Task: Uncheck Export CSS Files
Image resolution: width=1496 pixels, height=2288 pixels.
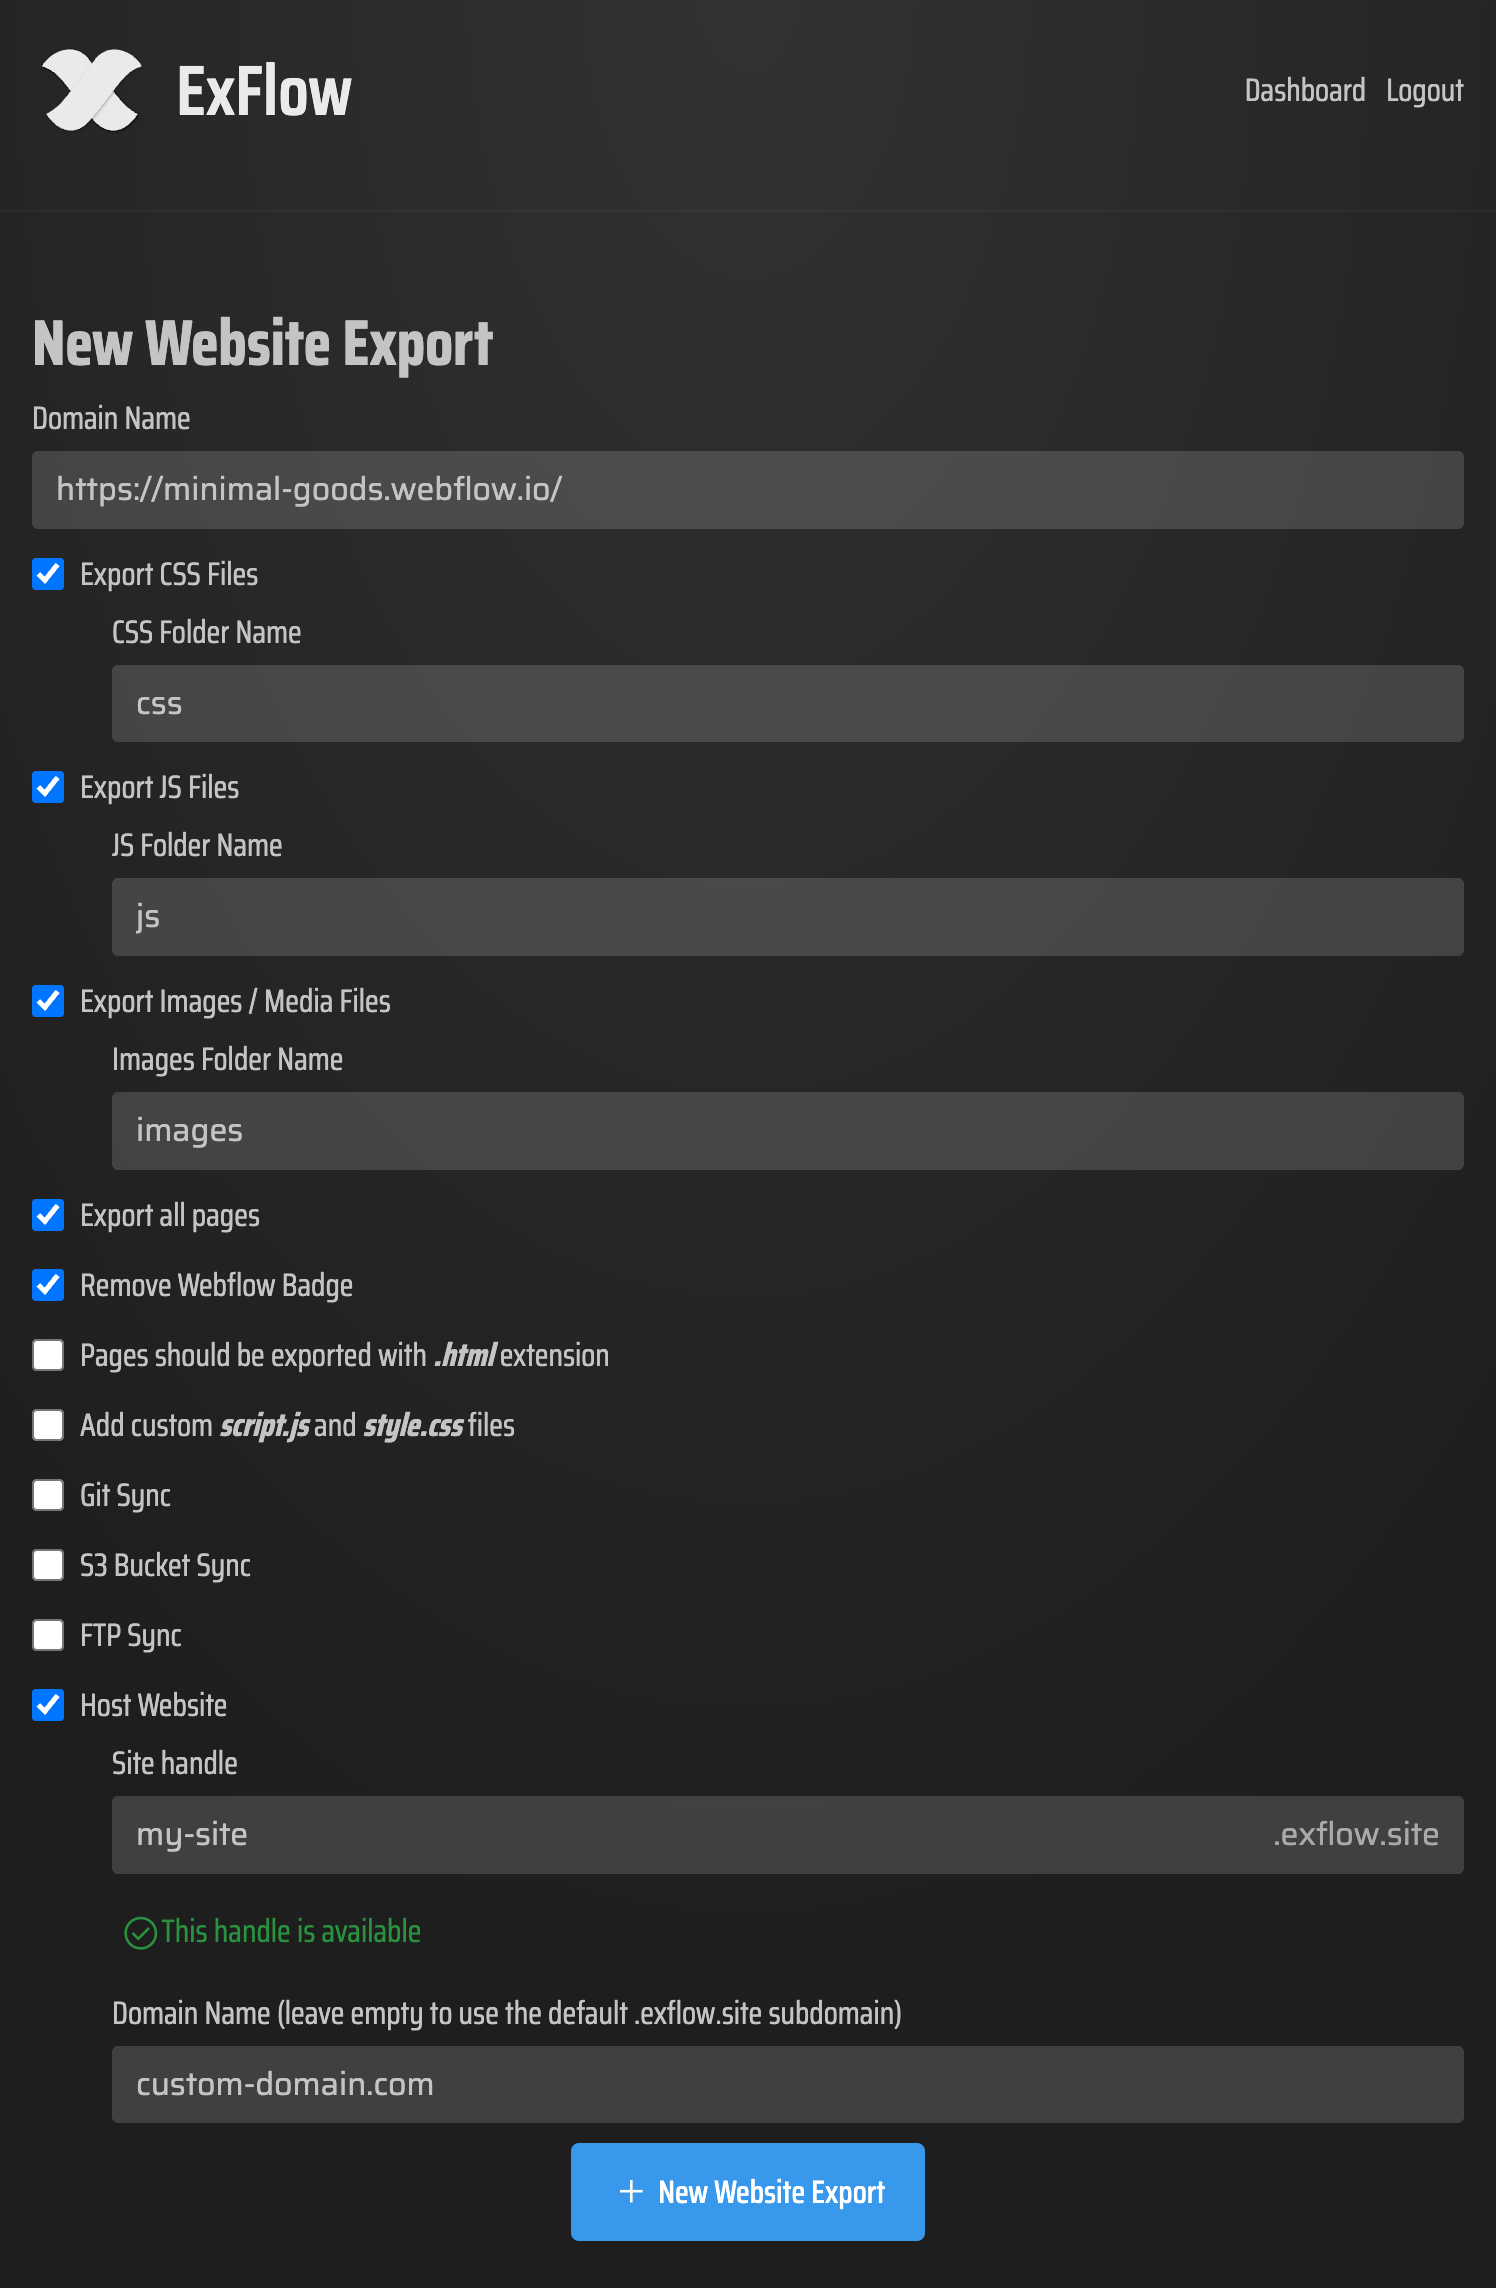Action: tap(47, 573)
